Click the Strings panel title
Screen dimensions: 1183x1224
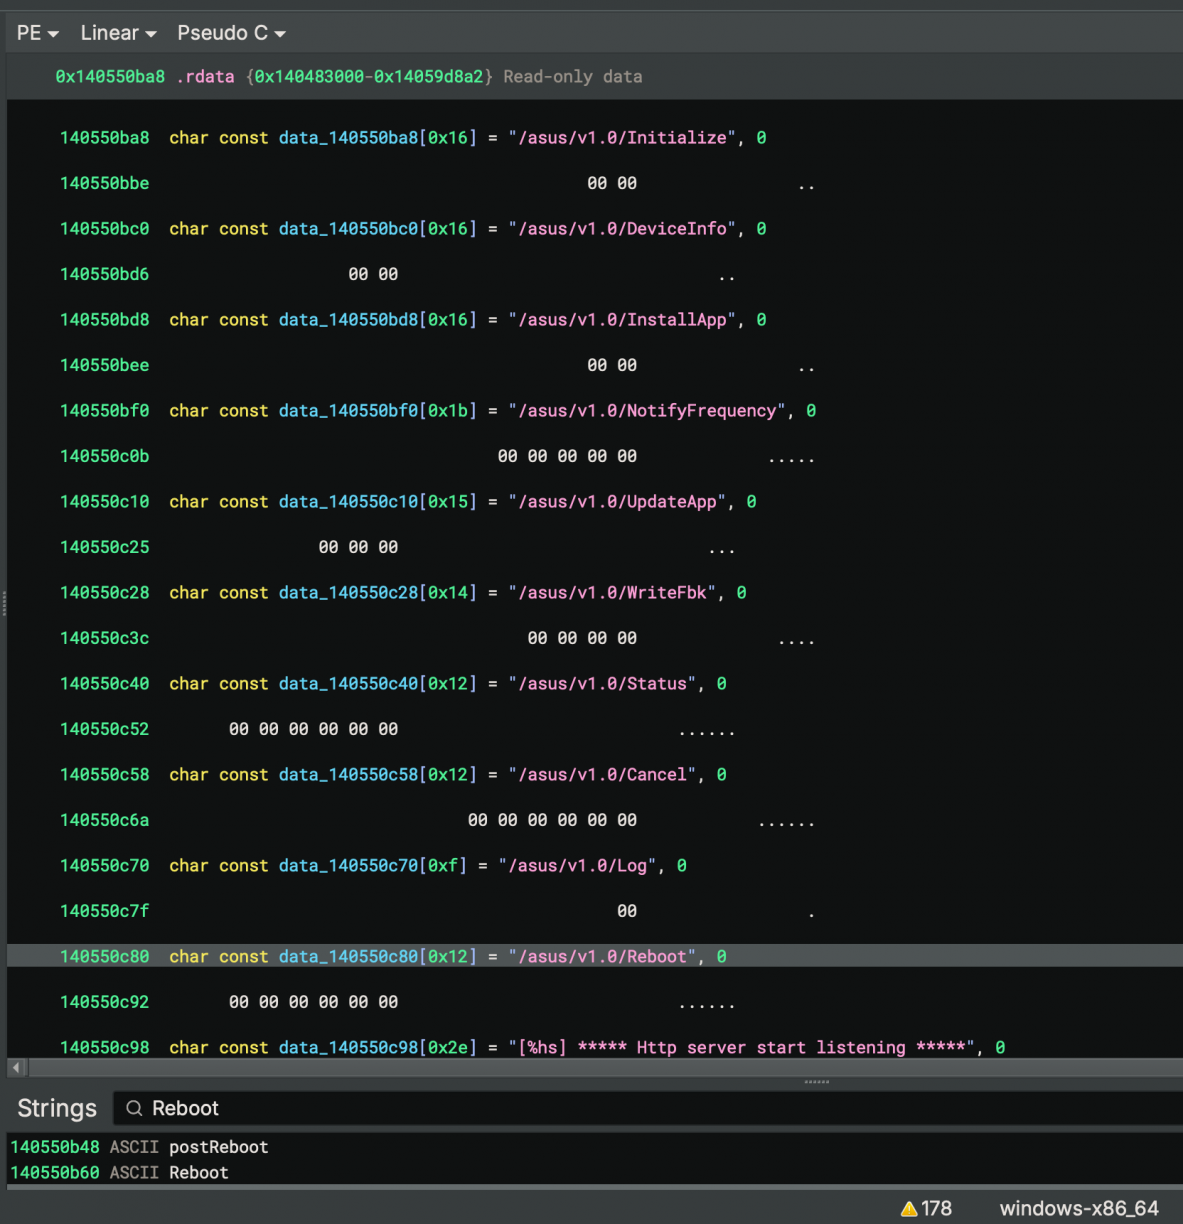point(57,1108)
